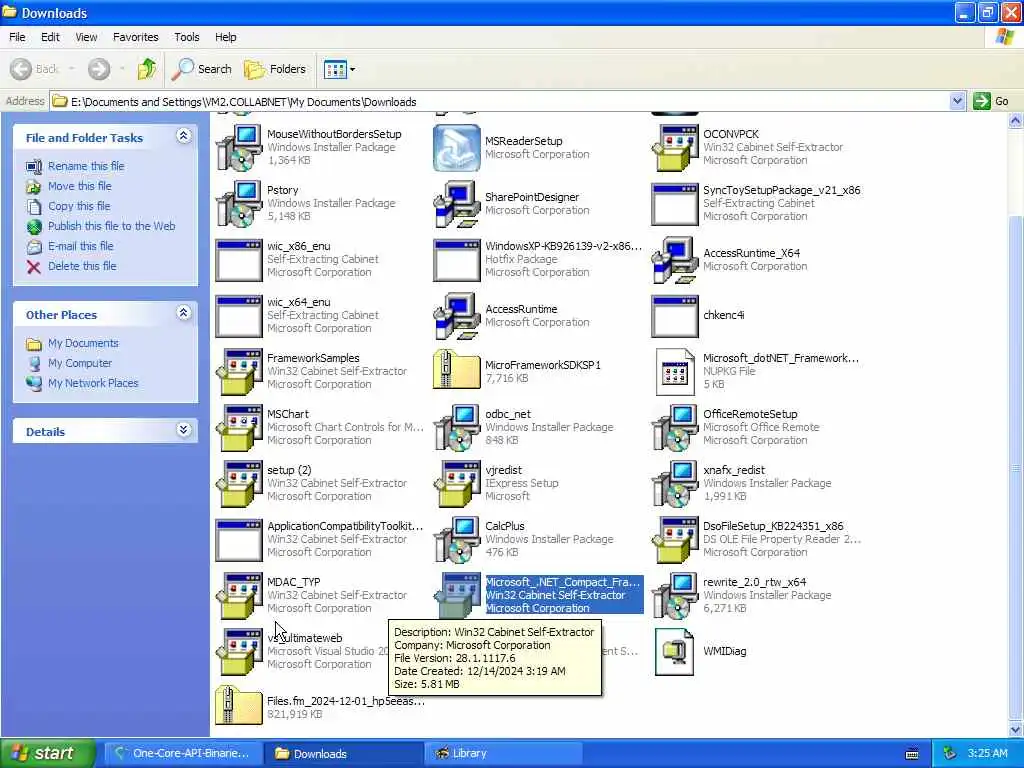Open the Edit menu
Screen dimensions: 1024x768
50,37
